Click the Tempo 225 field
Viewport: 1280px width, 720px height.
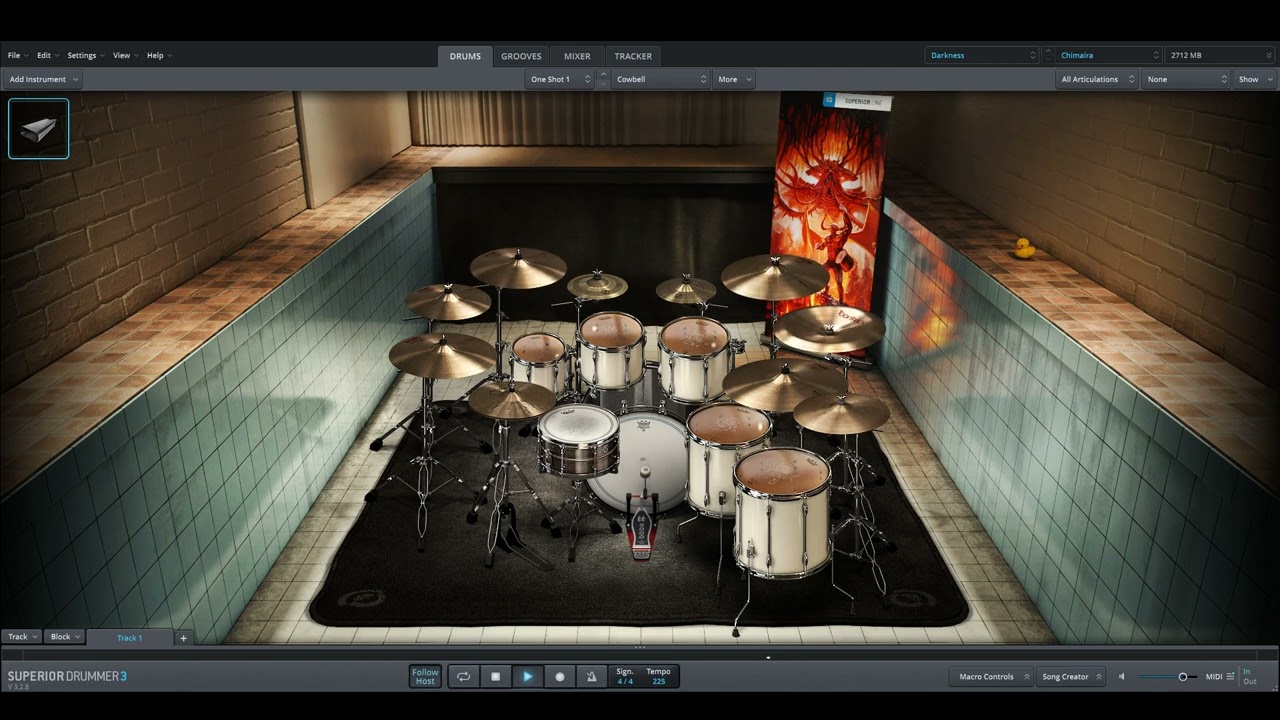tap(658, 677)
